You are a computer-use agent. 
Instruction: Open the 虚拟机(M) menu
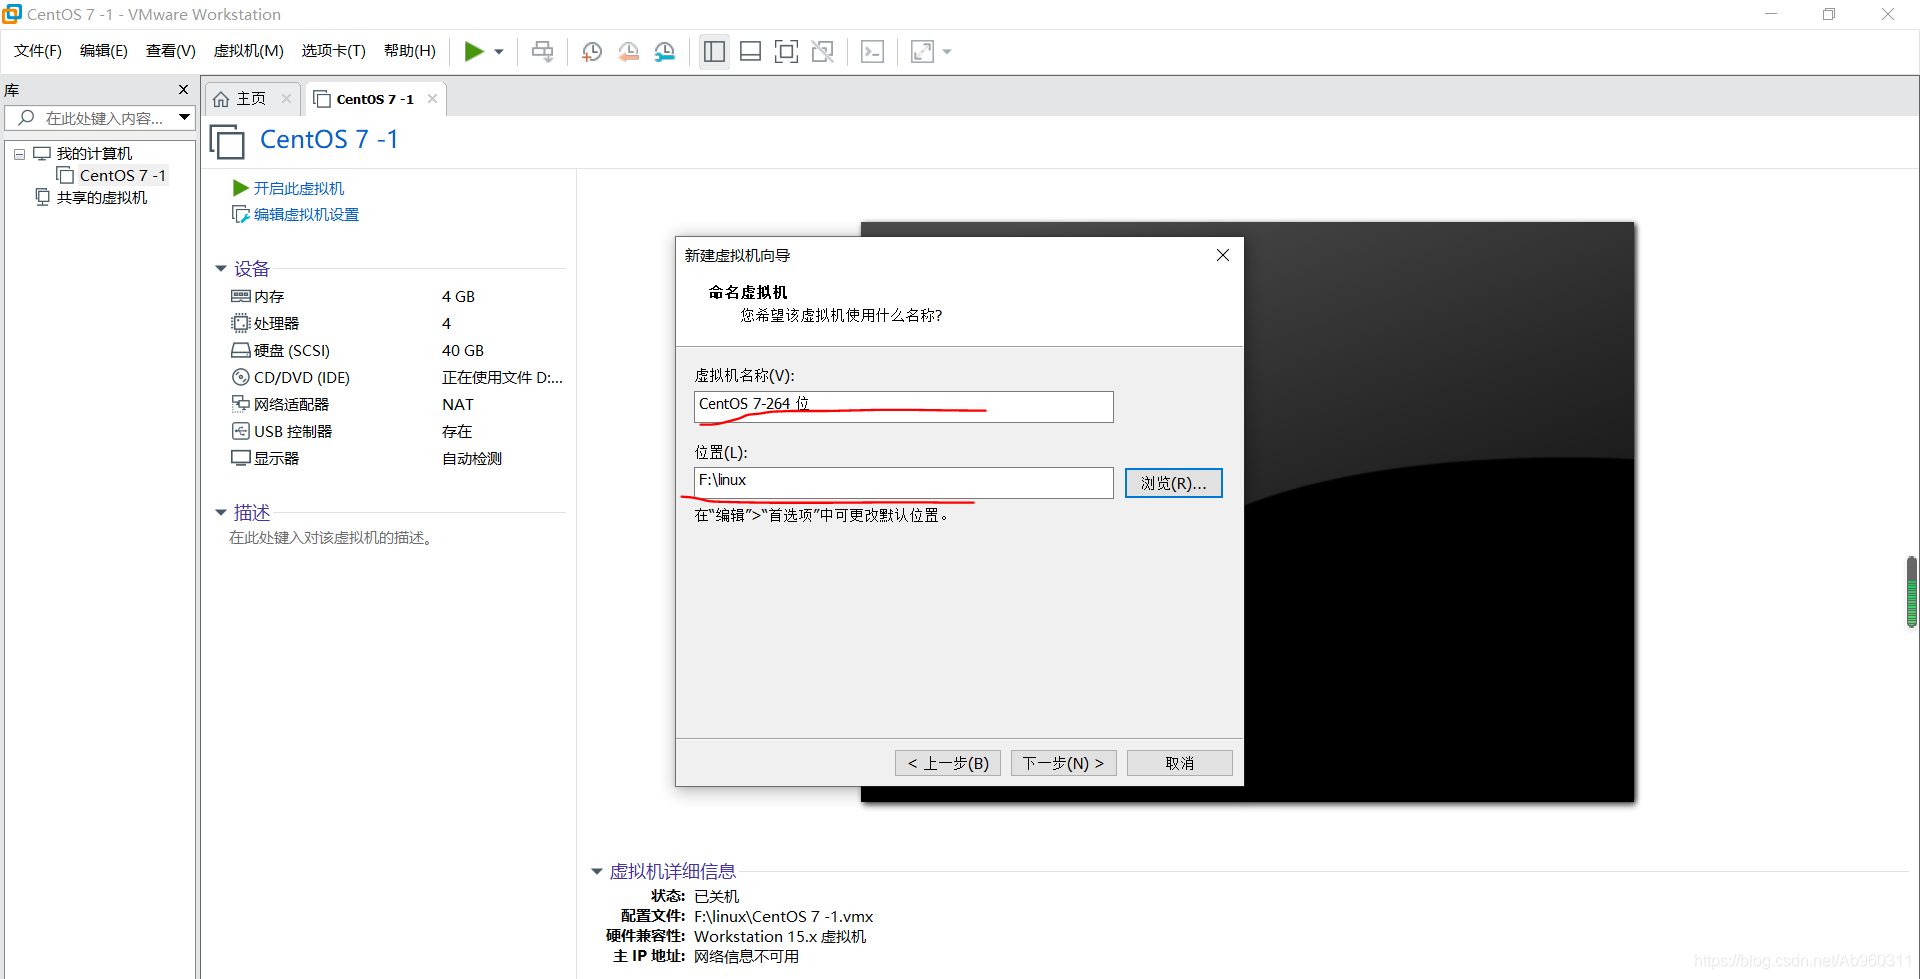tap(249, 51)
